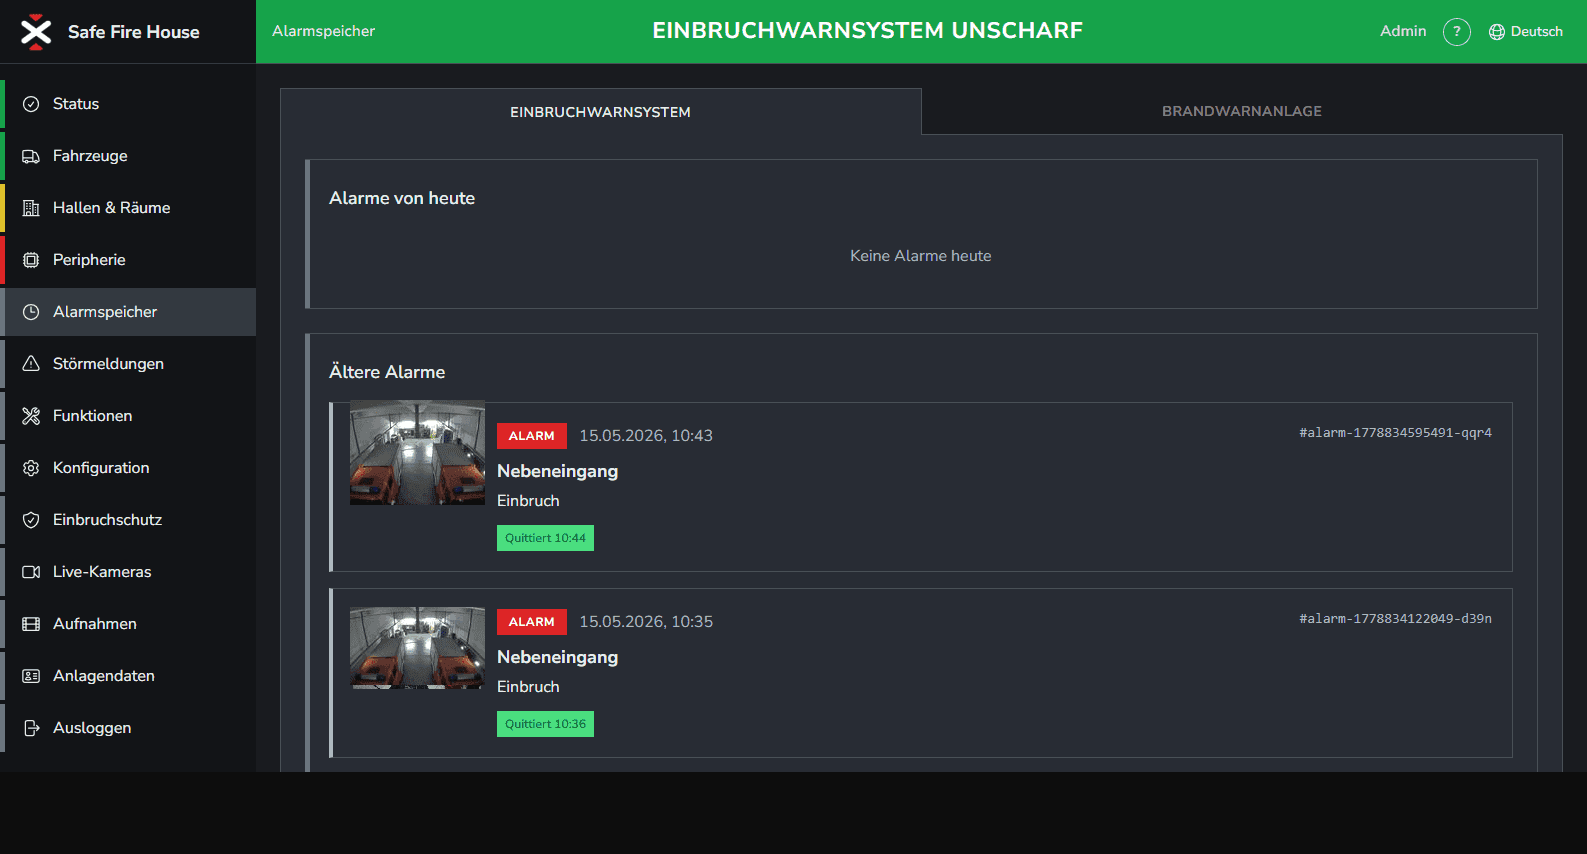The width and height of the screenshot is (1587, 854).
Task: Click the Safe Fire House logo icon
Action: pos(36,32)
